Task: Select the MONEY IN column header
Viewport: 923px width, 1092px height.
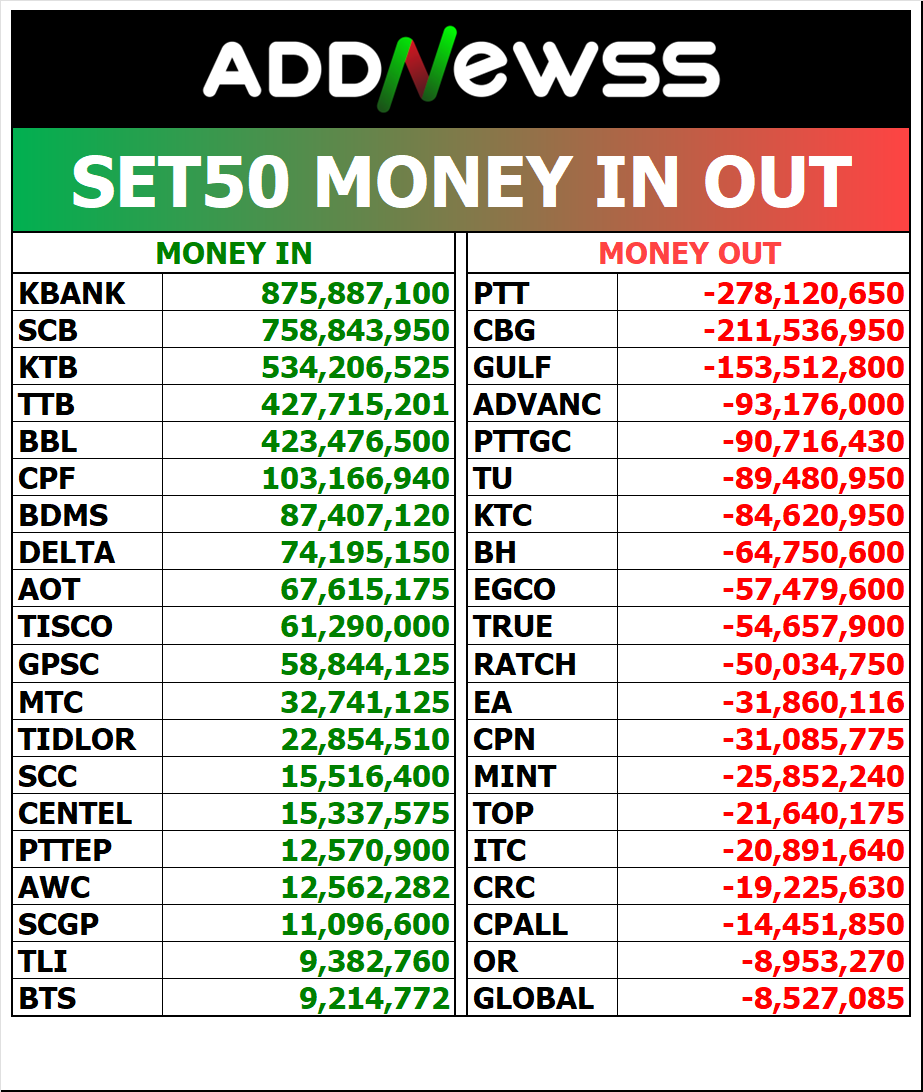Action: [x=234, y=254]
